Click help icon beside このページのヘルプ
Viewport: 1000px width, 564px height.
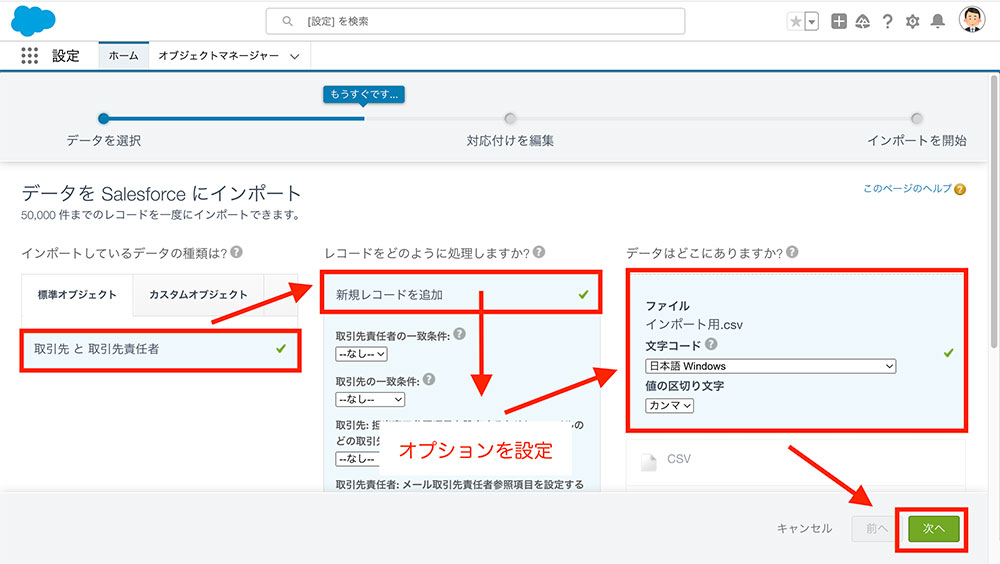pos(960,189)
